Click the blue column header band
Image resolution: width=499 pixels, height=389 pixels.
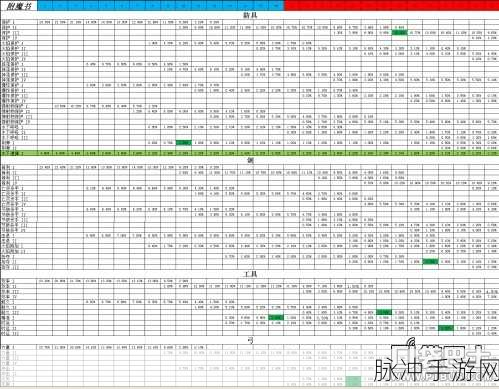click(x=161, y=5)
